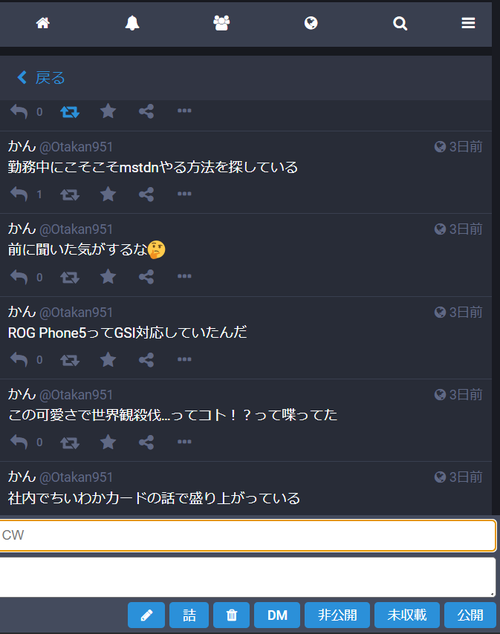Open the federated globe timeline icon
The width and height of the screenshot is (500, 634).
(311, 23)
